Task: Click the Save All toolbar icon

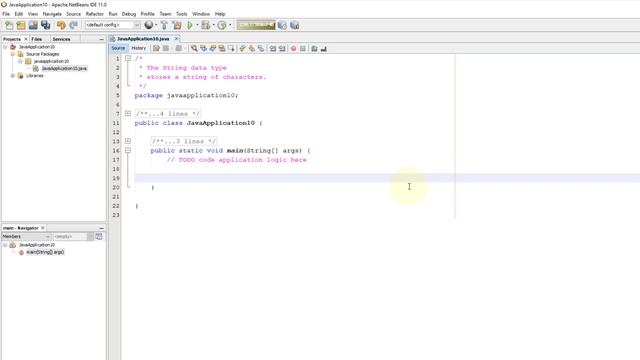Action: point(45,25)
